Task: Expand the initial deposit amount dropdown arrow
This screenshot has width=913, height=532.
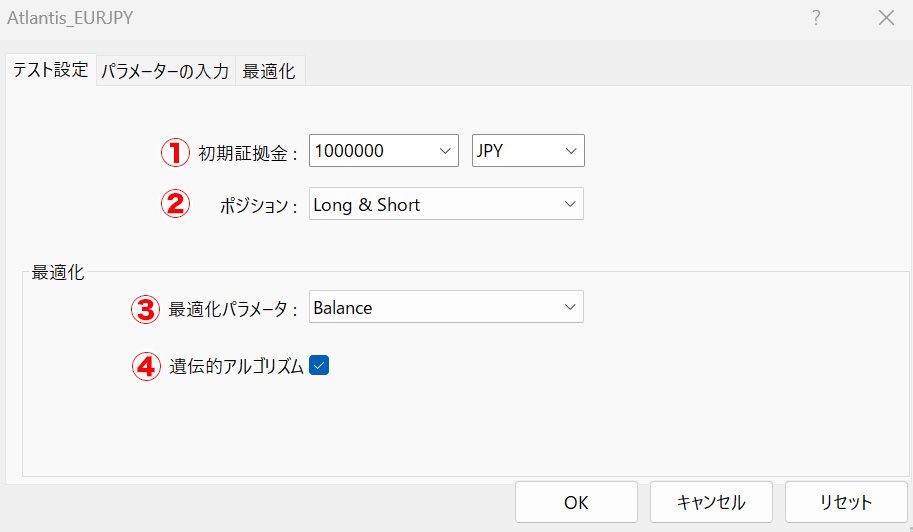Action: (x=445, y=151)
